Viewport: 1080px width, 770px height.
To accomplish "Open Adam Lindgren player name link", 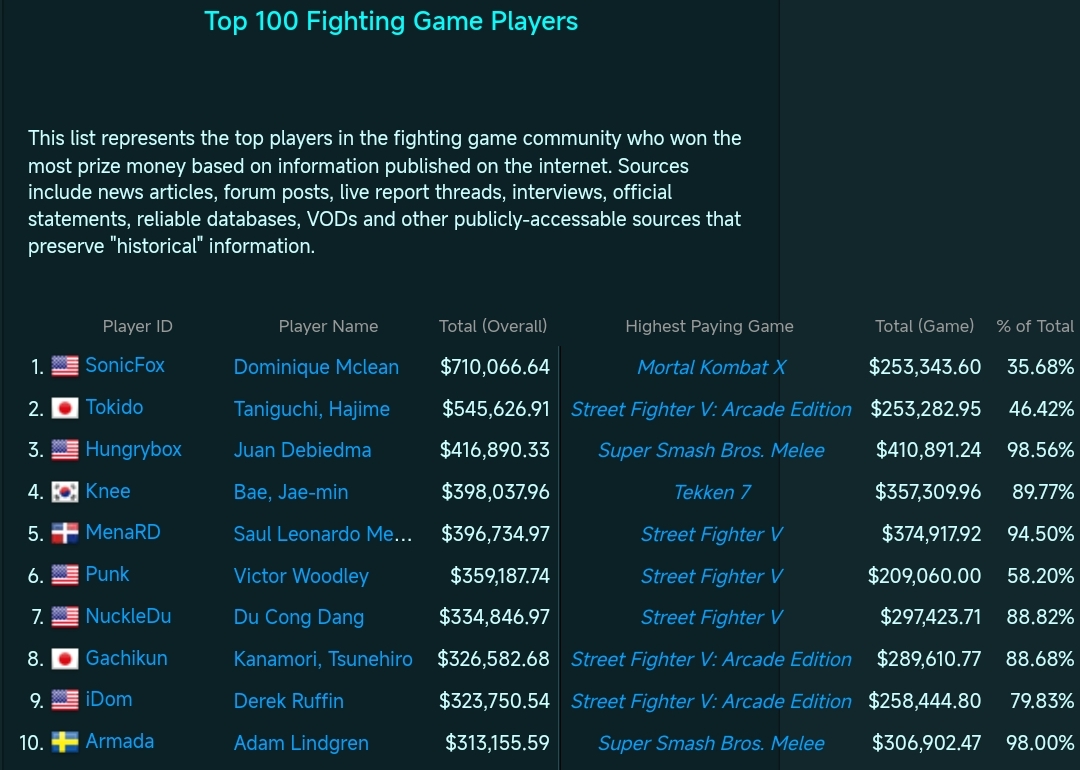I will (x=301, y=743).
